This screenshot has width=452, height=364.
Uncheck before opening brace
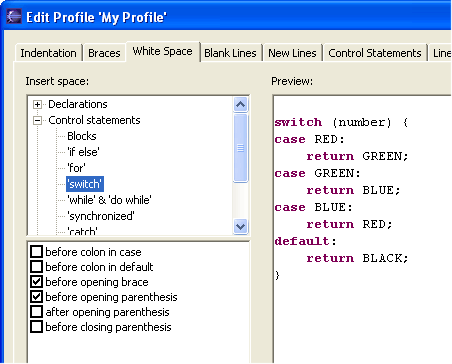(36, 282)
